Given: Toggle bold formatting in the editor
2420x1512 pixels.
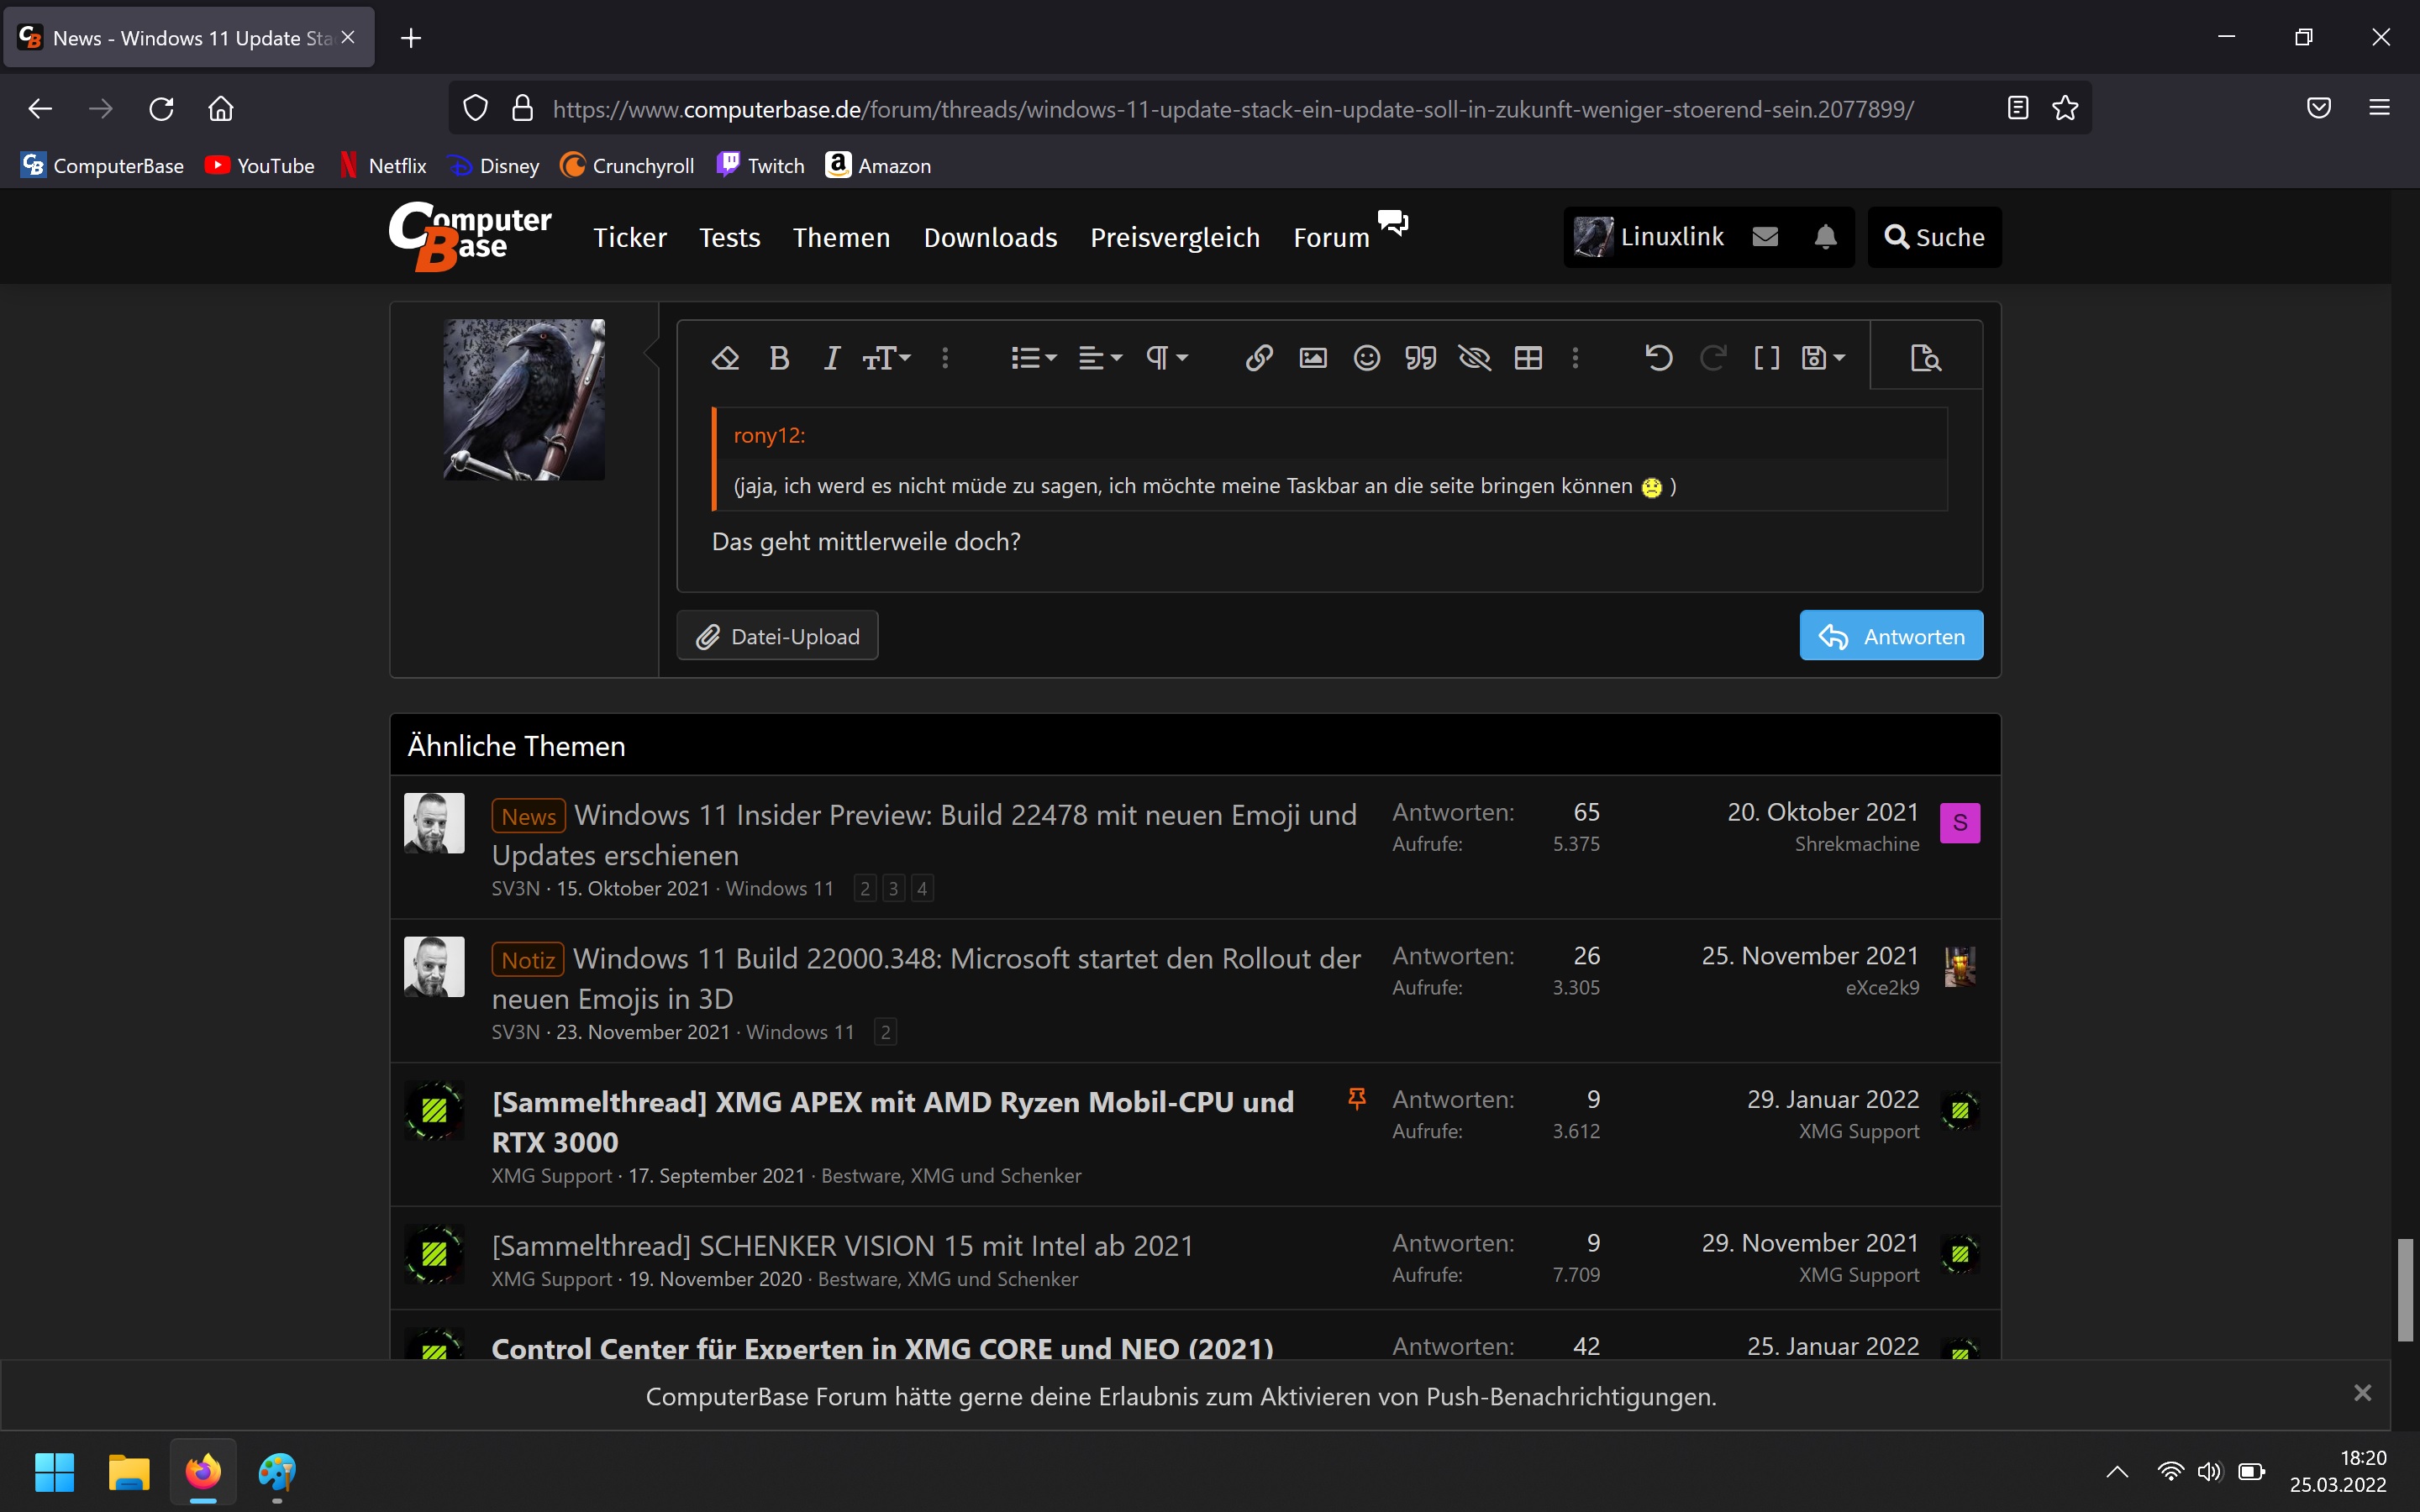Looking at the screenshot, I should [779, 358].
